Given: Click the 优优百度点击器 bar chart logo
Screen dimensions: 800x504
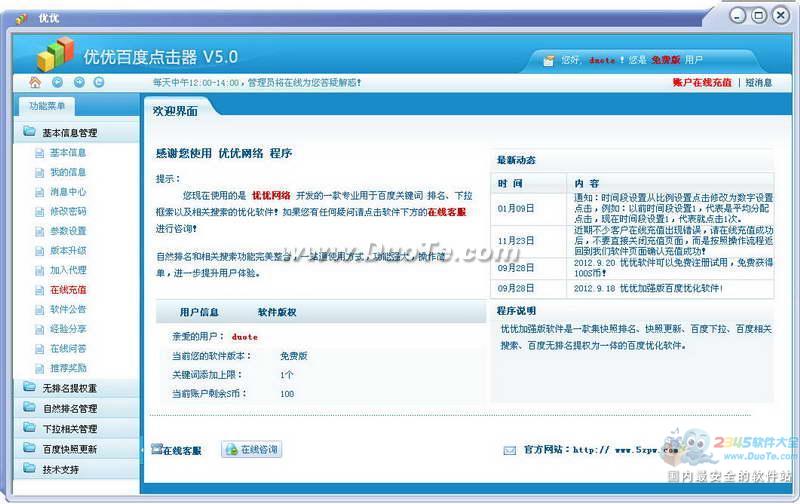Looking at the screenshot, I should [x=56, y=54].
